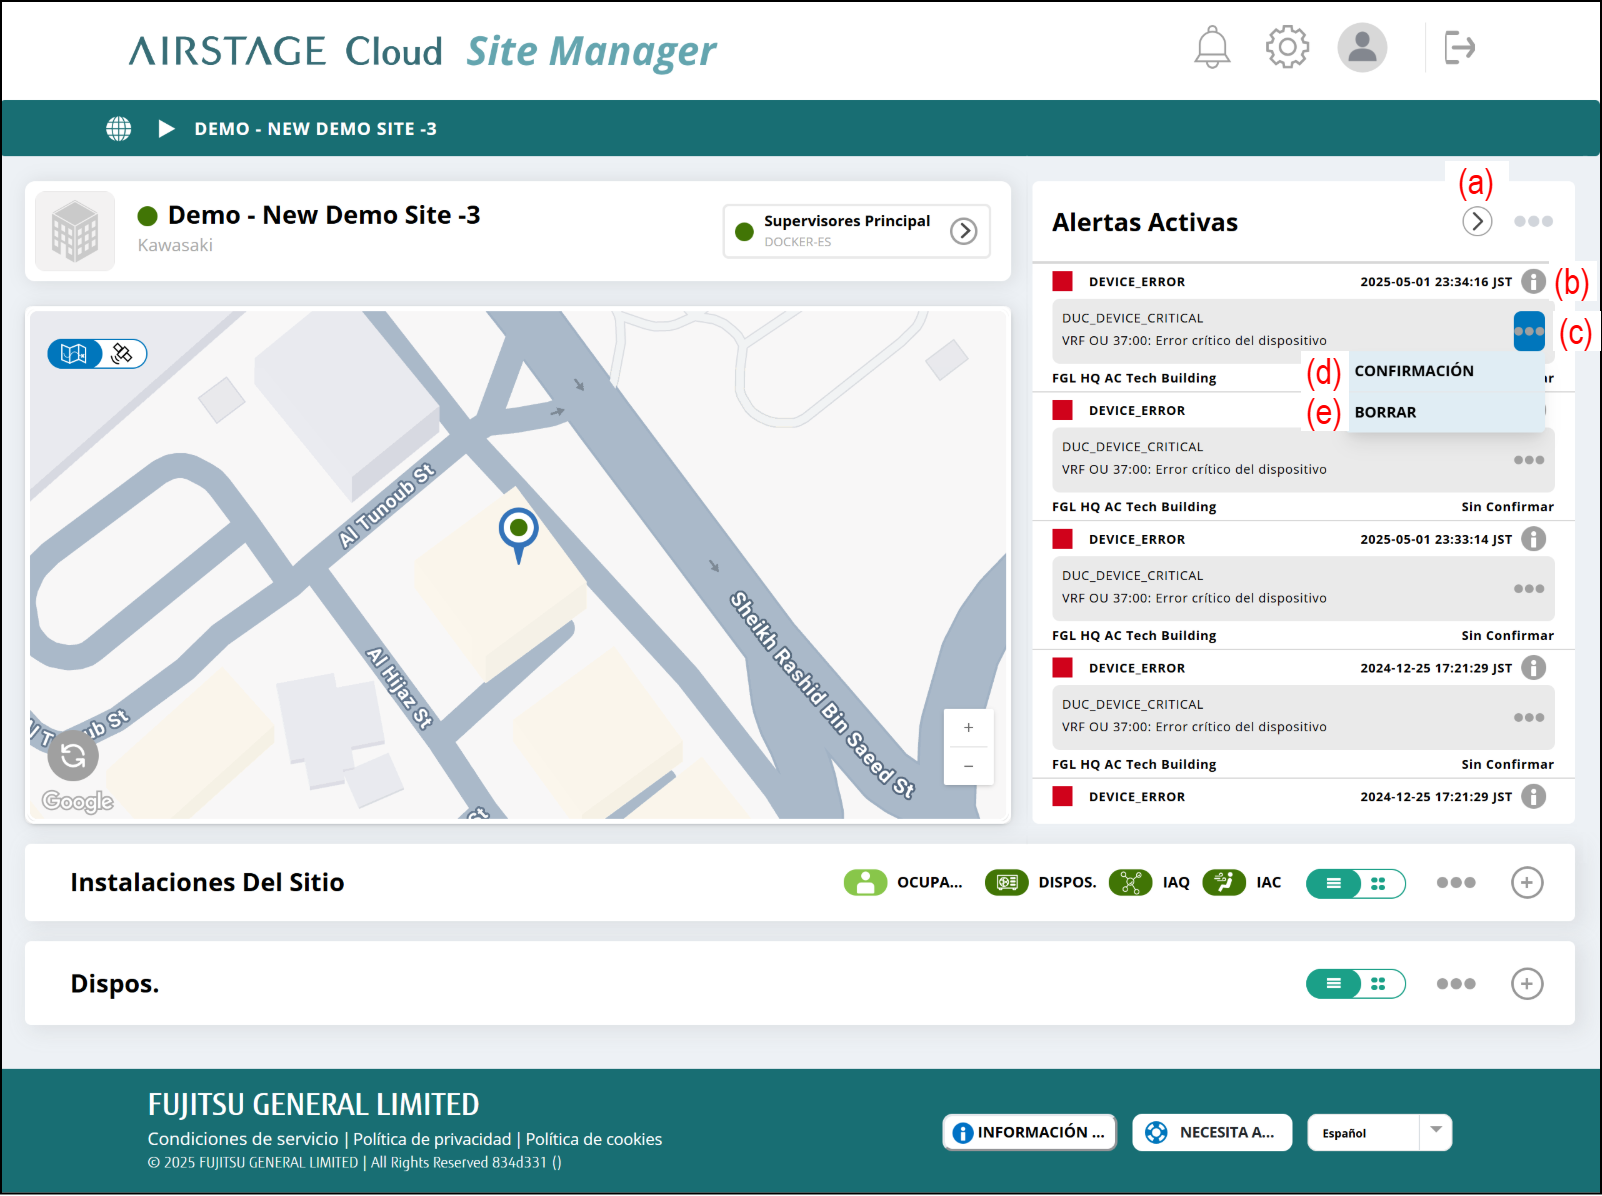Expand Alertas Activas with arrow button
Viewport: 1602px width, 1196px height.
[x=1477, y=221]
